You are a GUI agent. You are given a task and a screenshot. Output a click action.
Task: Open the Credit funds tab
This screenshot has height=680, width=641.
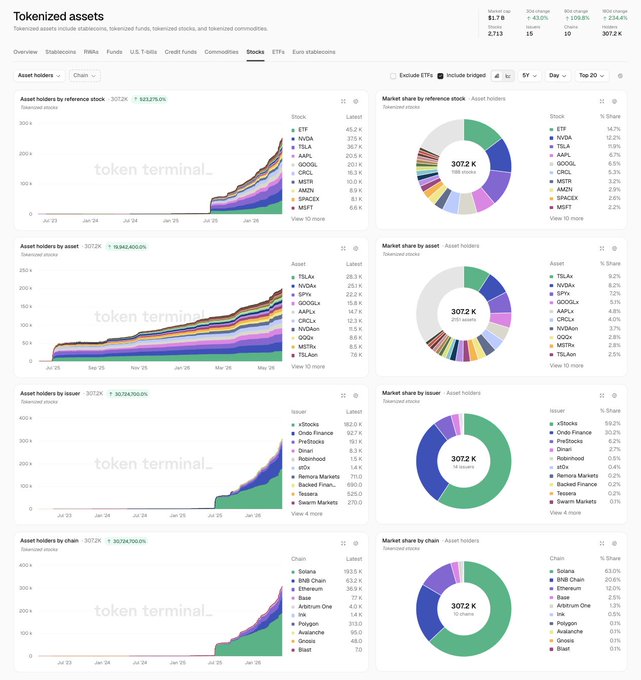[x=180, y=52]
